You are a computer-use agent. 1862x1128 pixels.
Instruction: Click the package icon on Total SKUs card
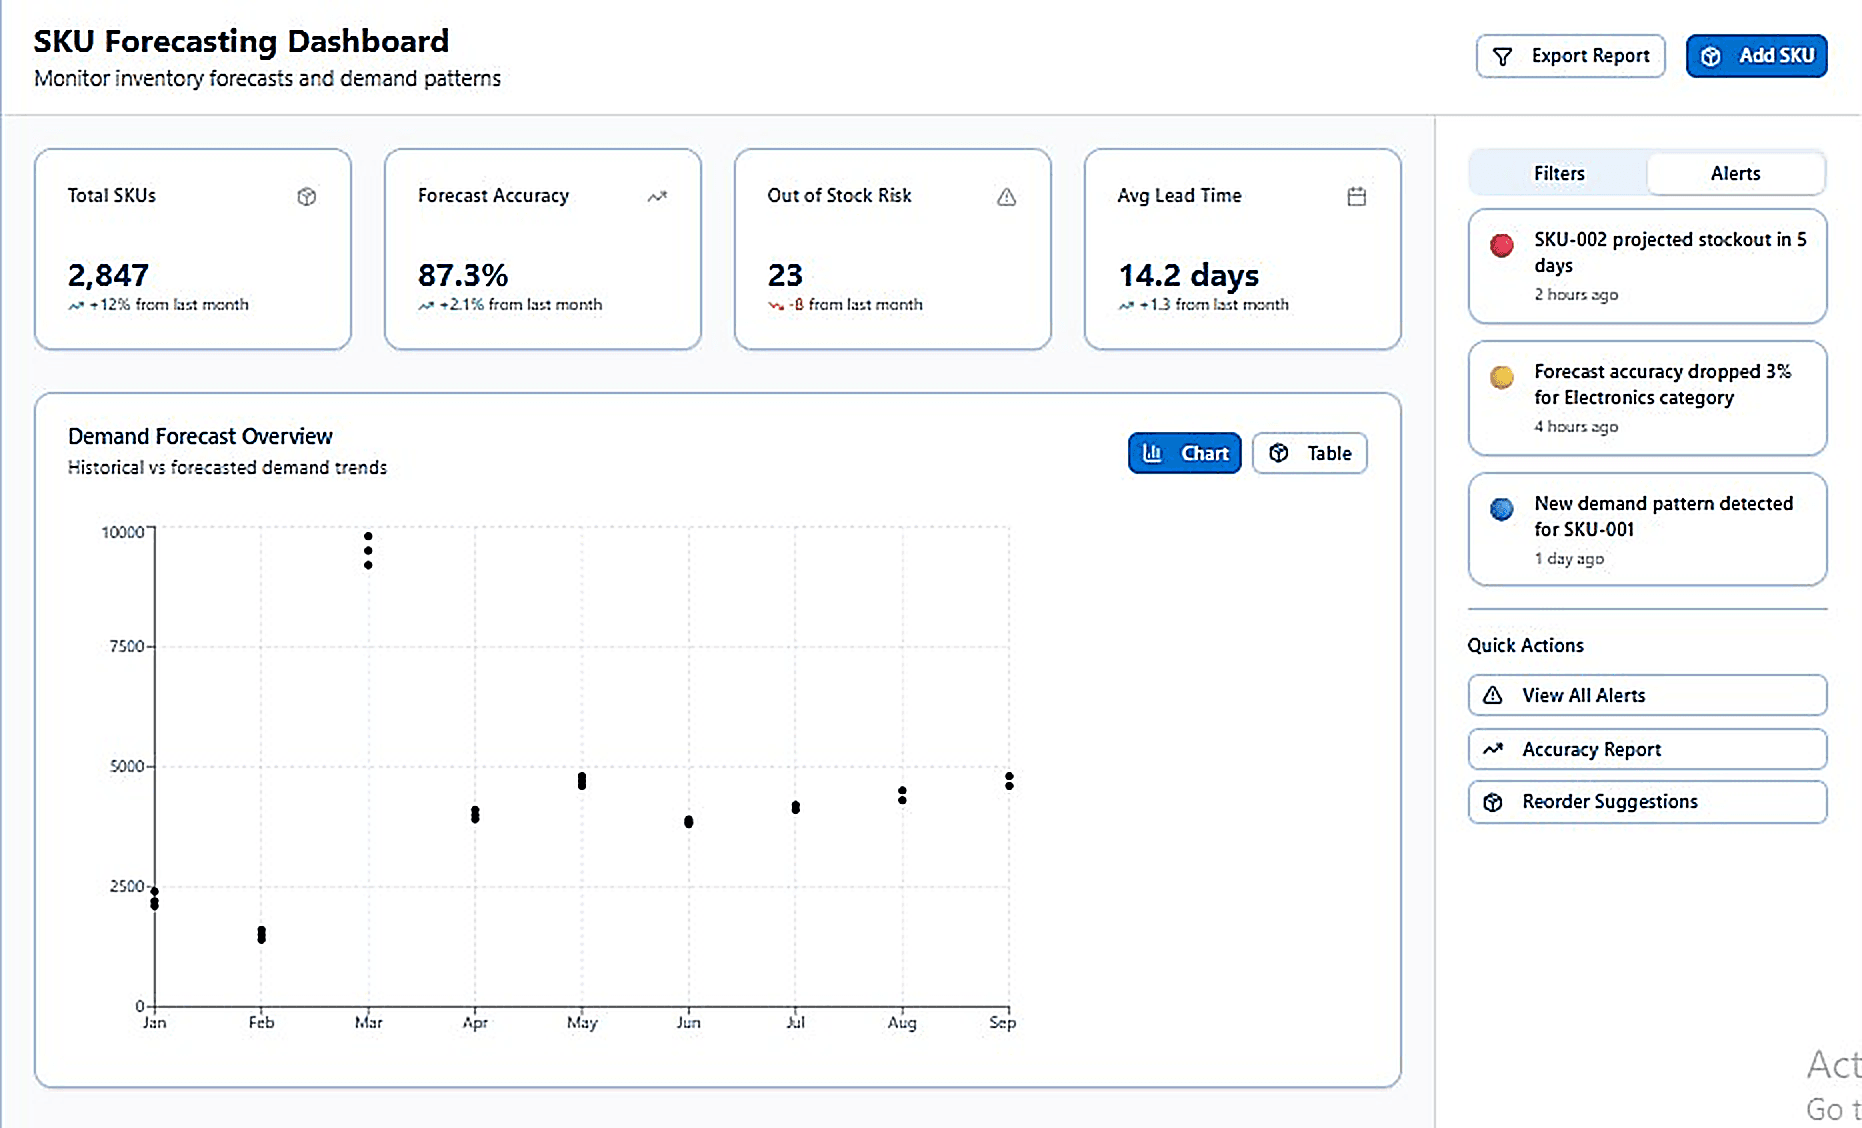coord(306,196)
